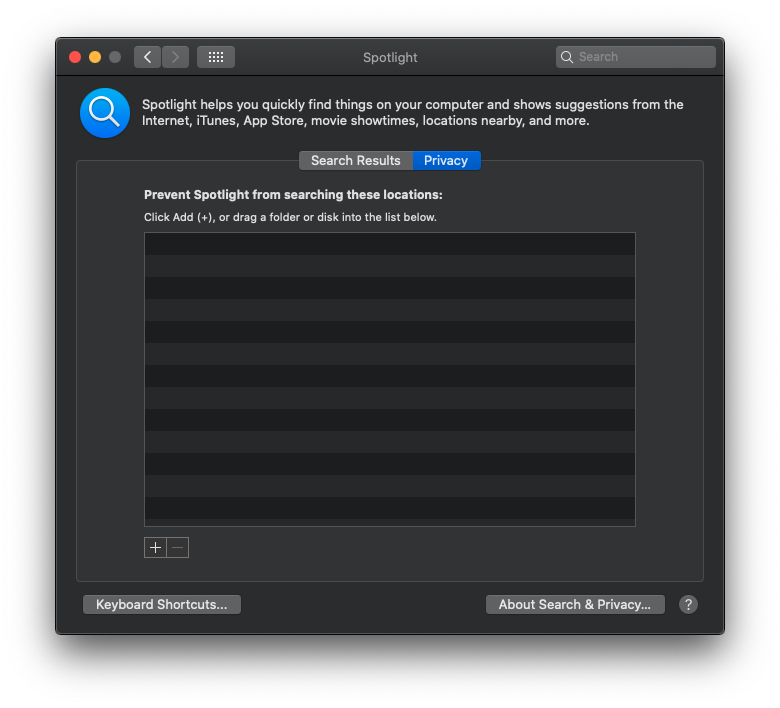Add a location with the plus button
This screenshot has width=780, height=708.
[x=155, y=548]
